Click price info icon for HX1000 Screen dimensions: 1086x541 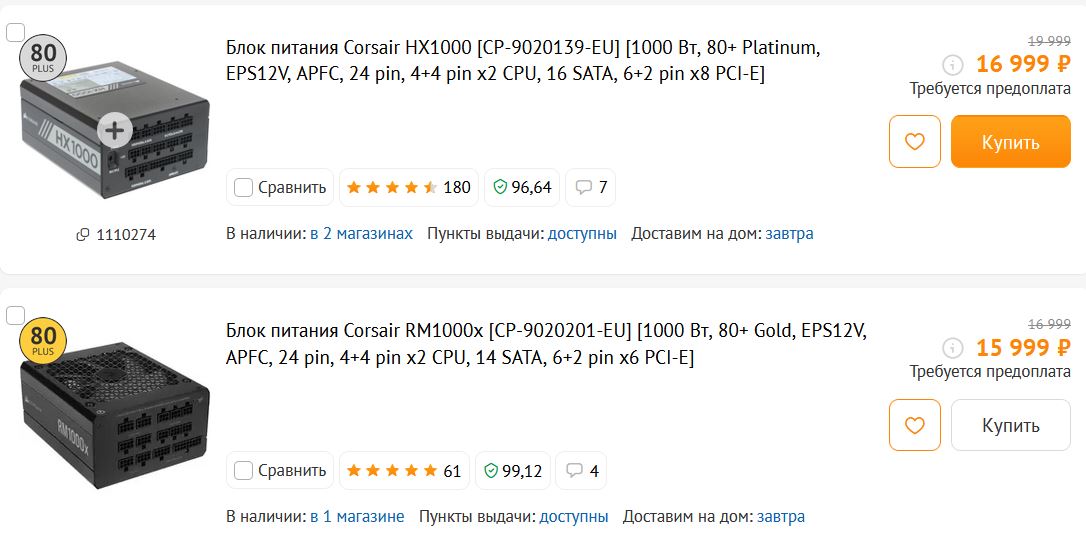(x=952, y=65)
